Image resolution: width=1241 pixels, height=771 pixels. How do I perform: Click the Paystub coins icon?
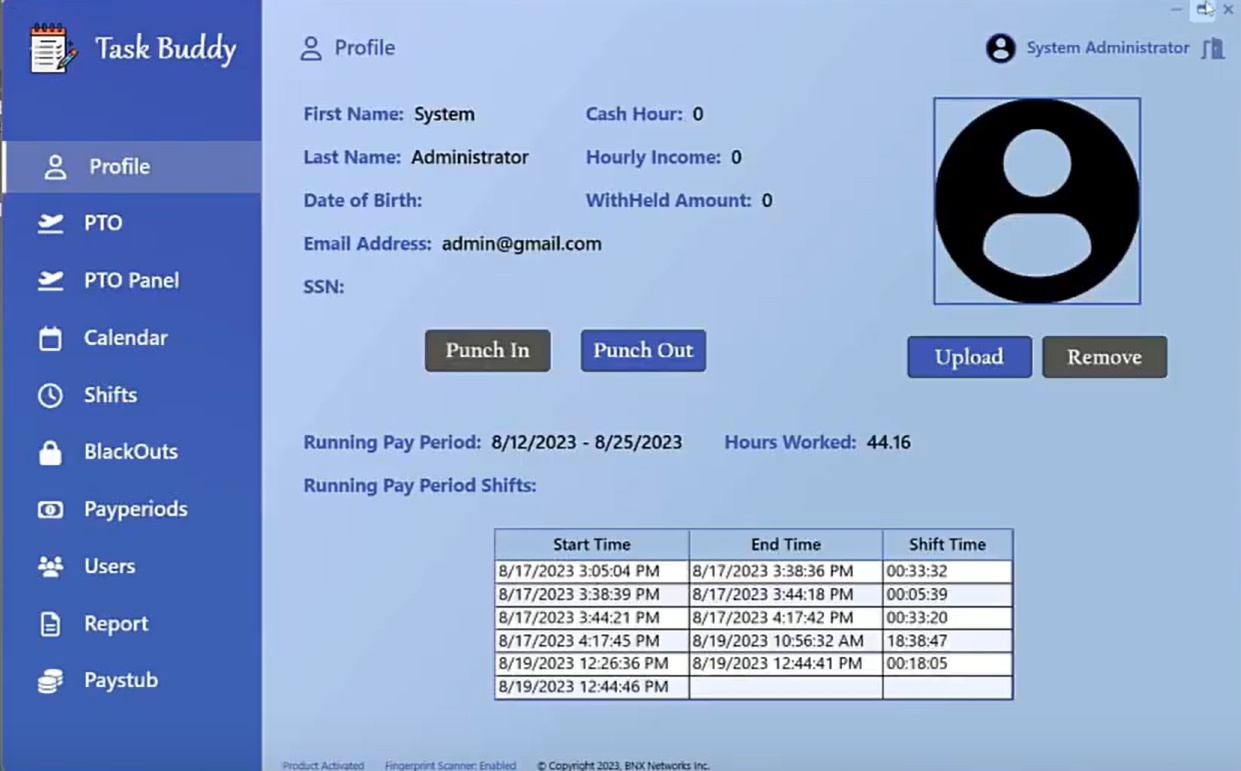coord(50,681)
